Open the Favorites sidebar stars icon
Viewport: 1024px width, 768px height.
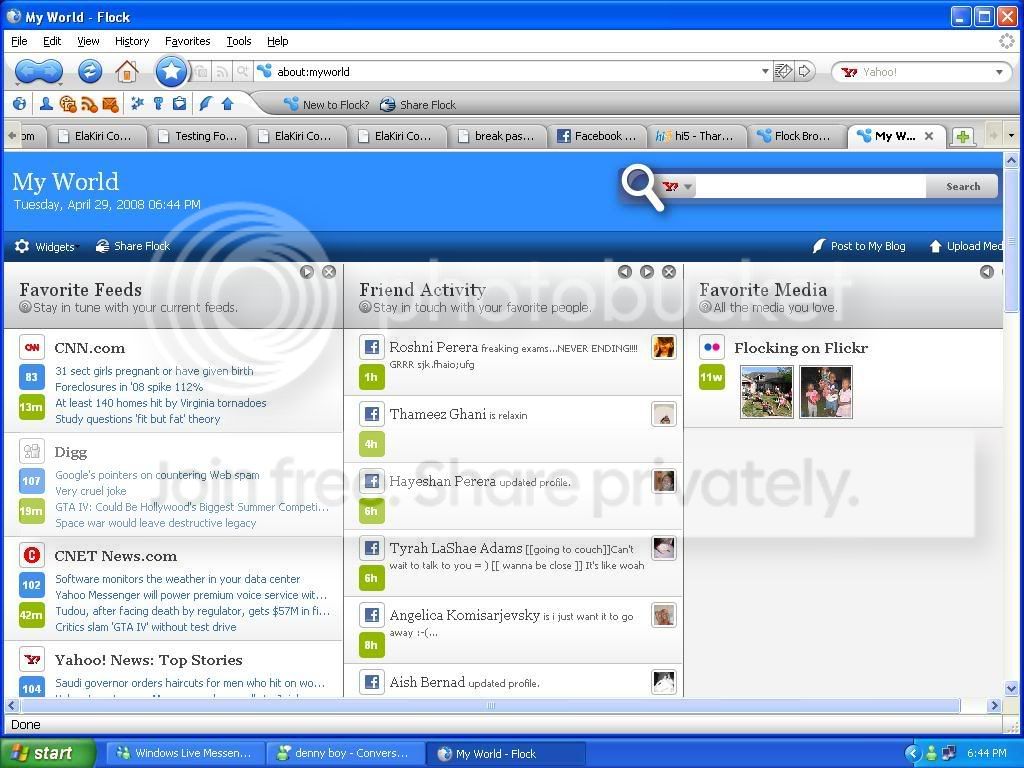tap(137, 104)
